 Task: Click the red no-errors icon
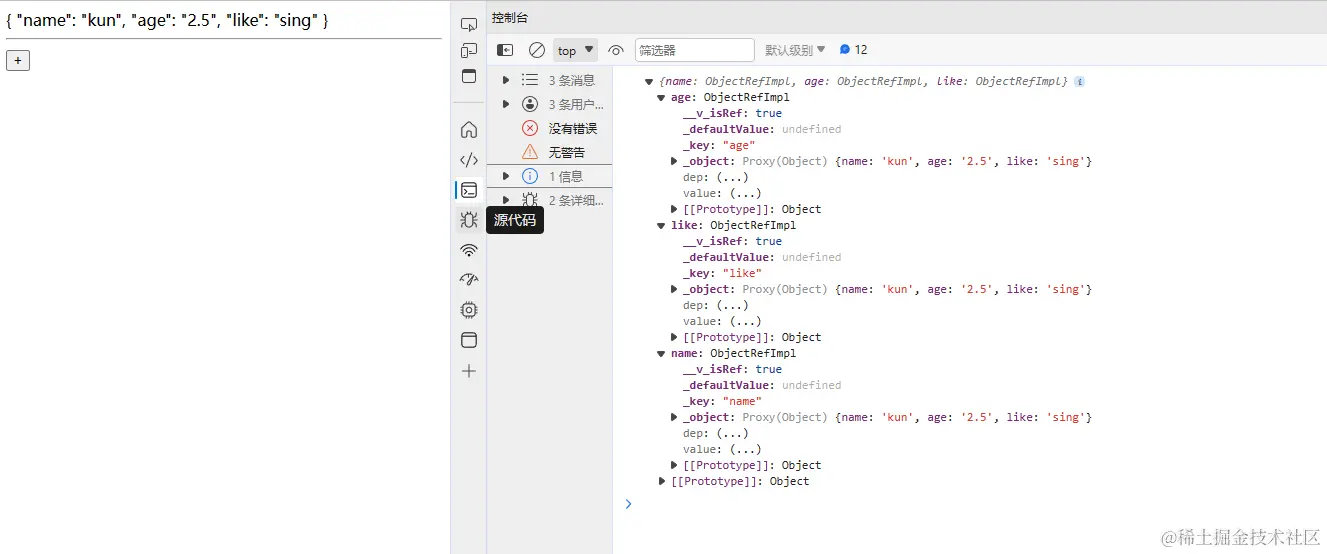pyautogui.click(x=530, y=128)
